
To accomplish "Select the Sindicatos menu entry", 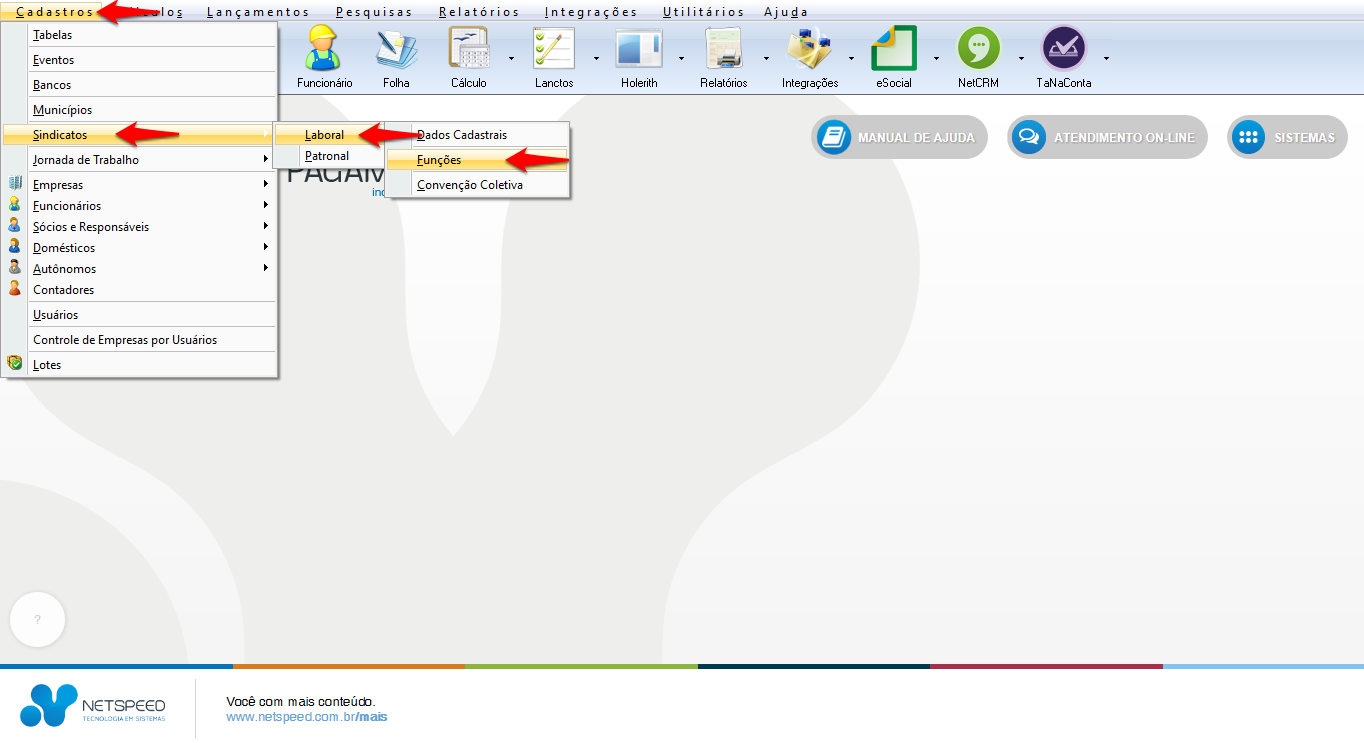I will pyautogui.click(x=140, y=135).
